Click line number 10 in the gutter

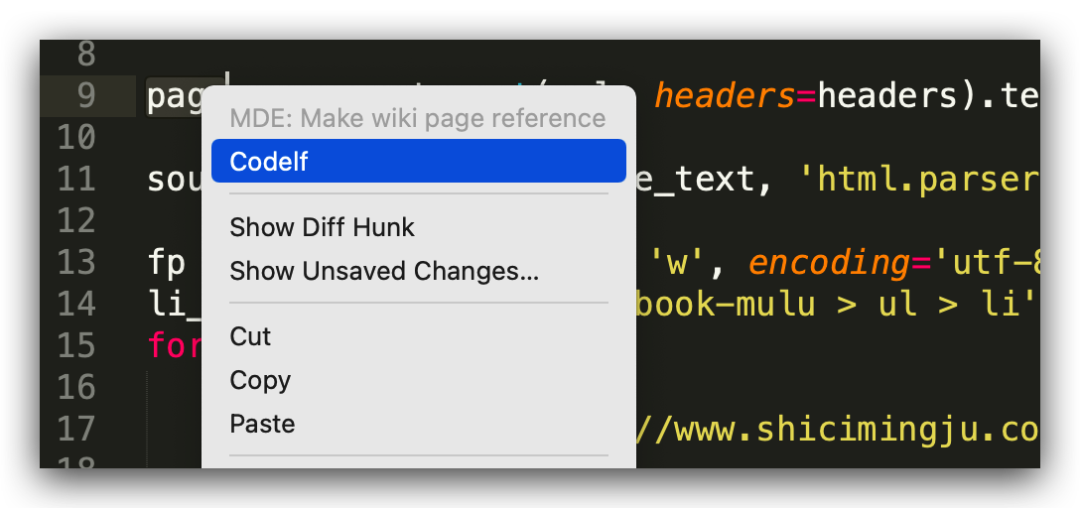tap(76, 138)
